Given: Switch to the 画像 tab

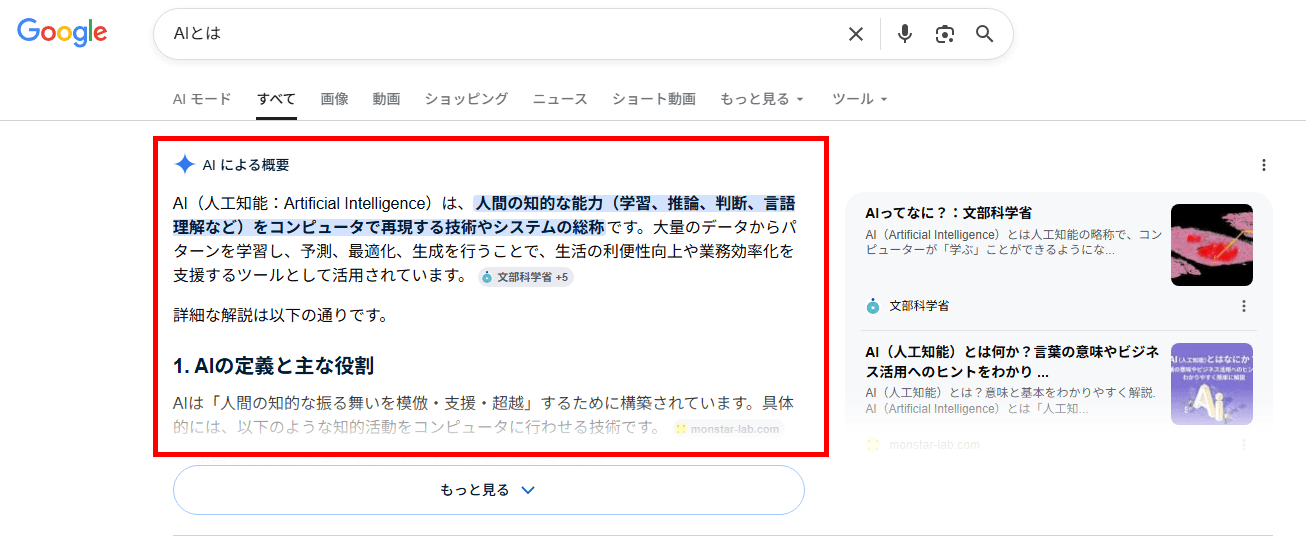Looking at the screenshot, I should (x=335, y=99).
